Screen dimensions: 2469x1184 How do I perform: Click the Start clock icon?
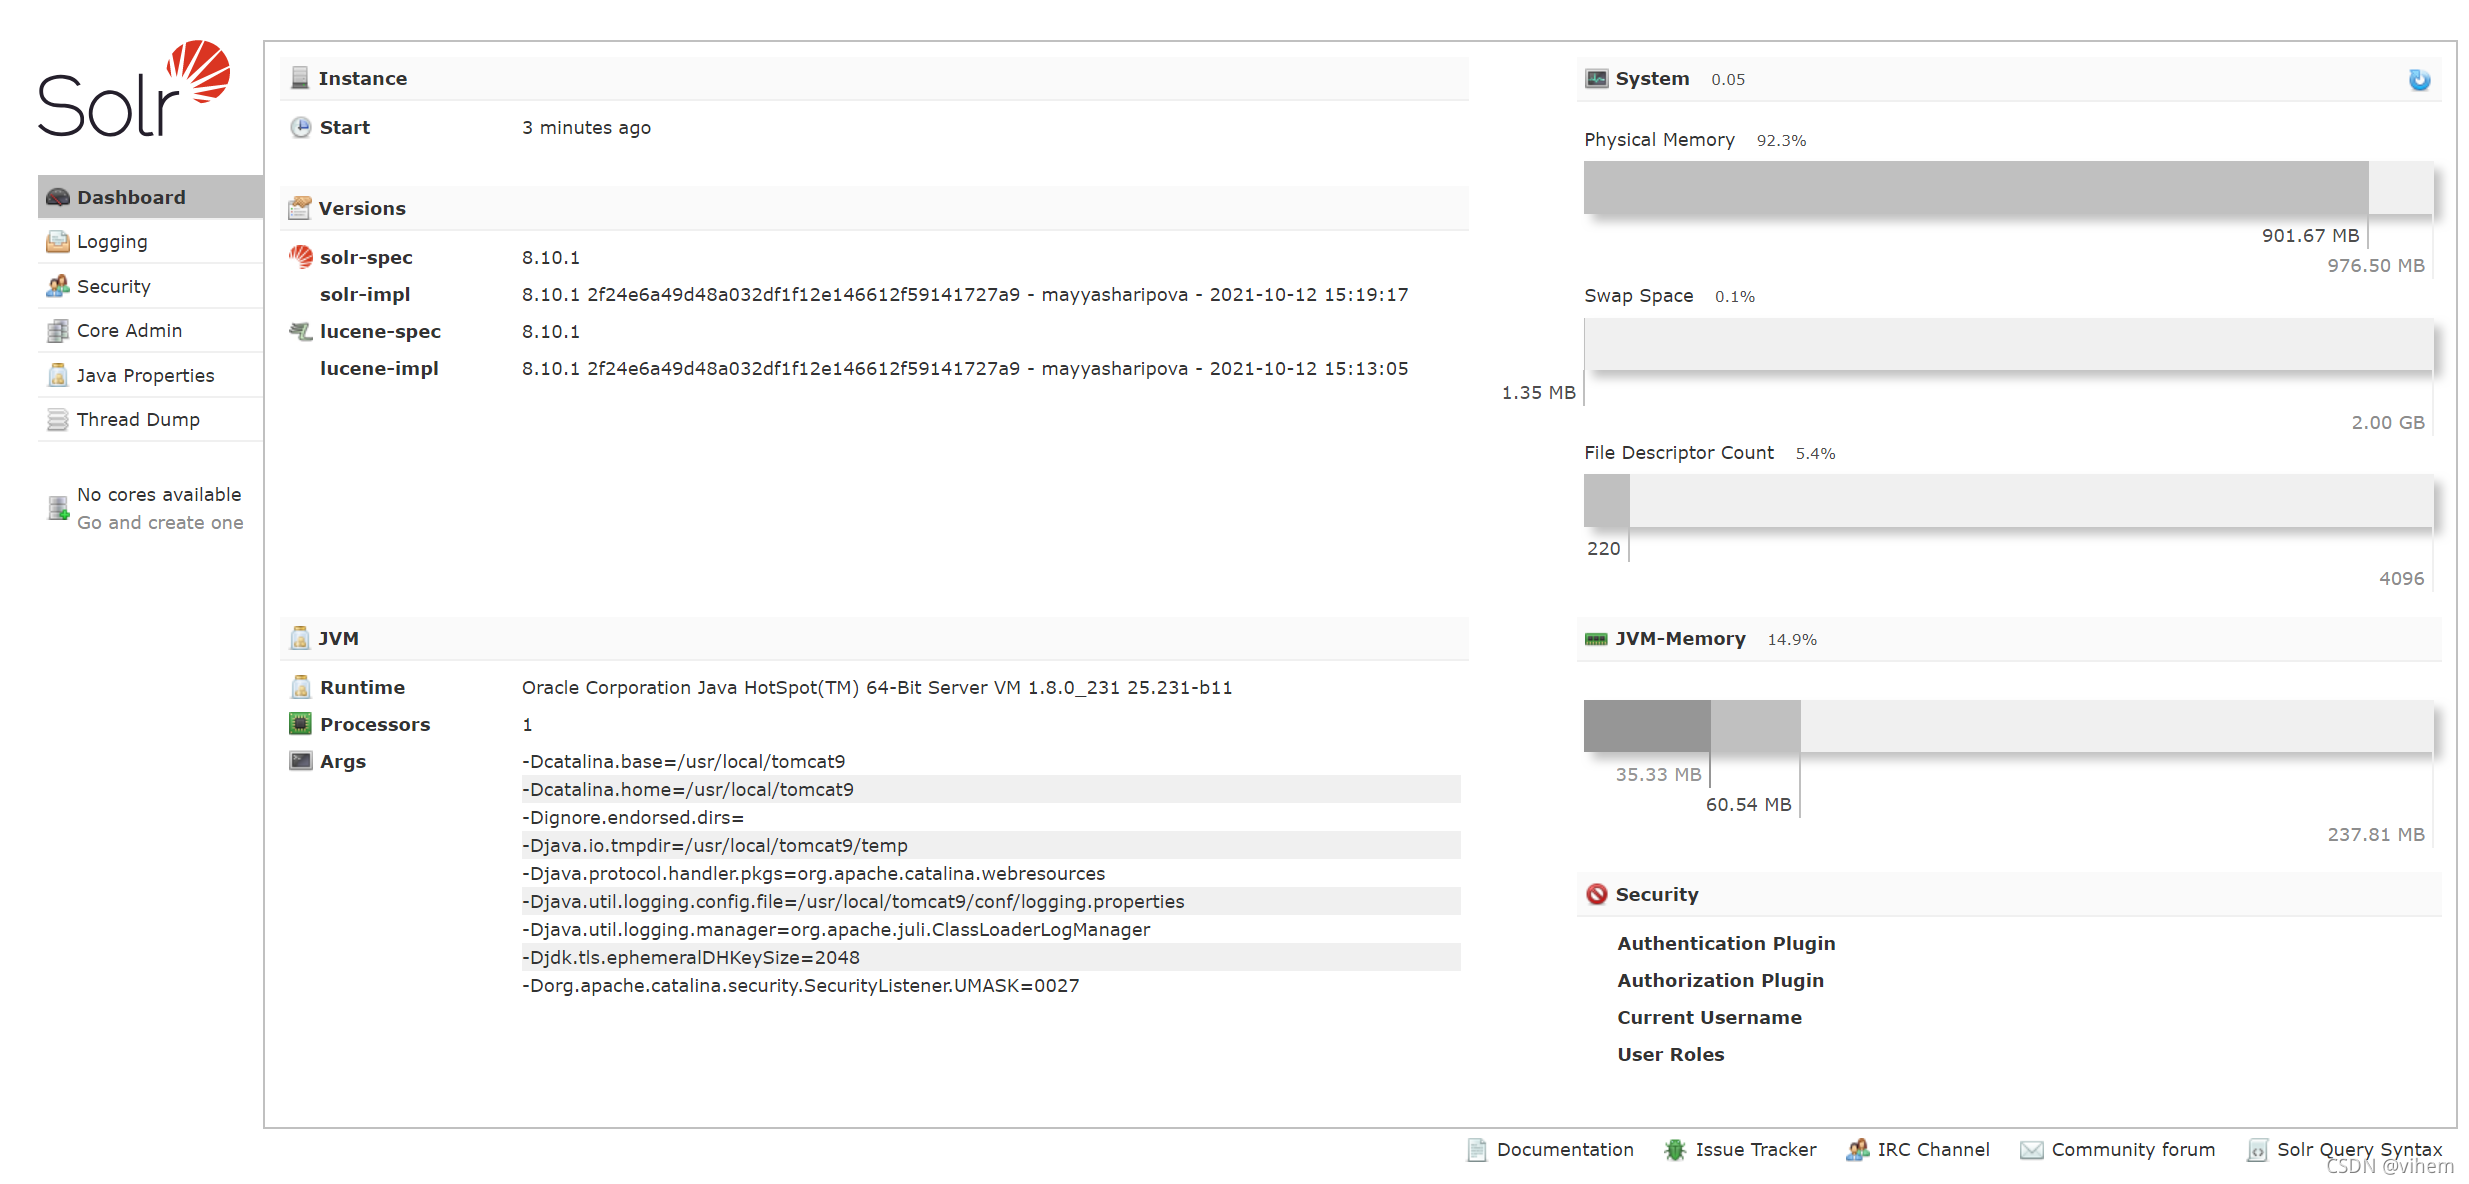(x=300, y=127)
